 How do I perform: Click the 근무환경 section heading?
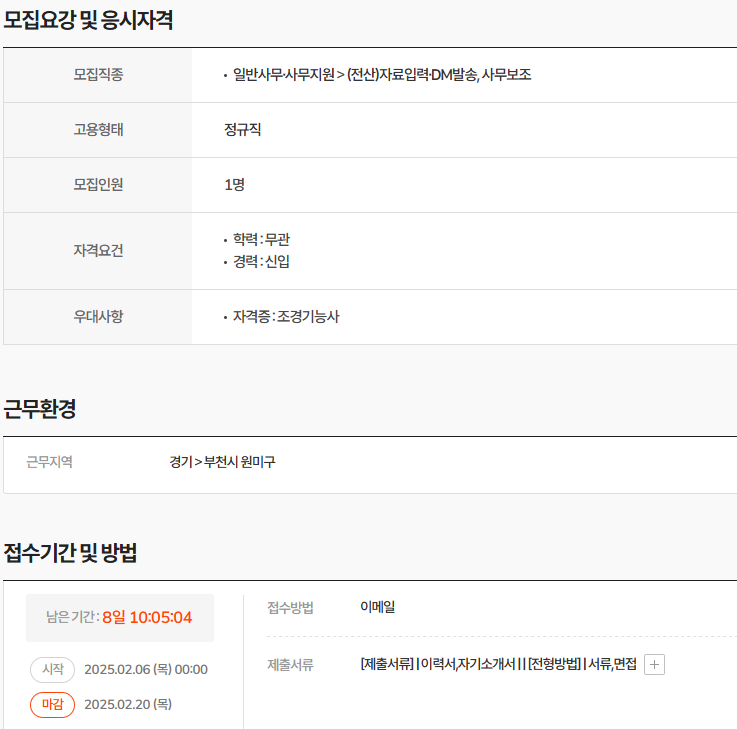pyautogui.click(x=39, y=409)
